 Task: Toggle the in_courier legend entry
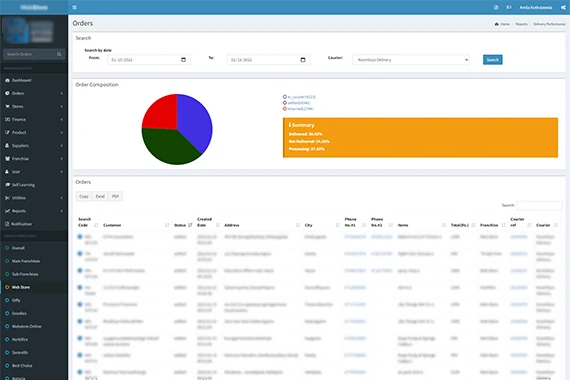299,97
